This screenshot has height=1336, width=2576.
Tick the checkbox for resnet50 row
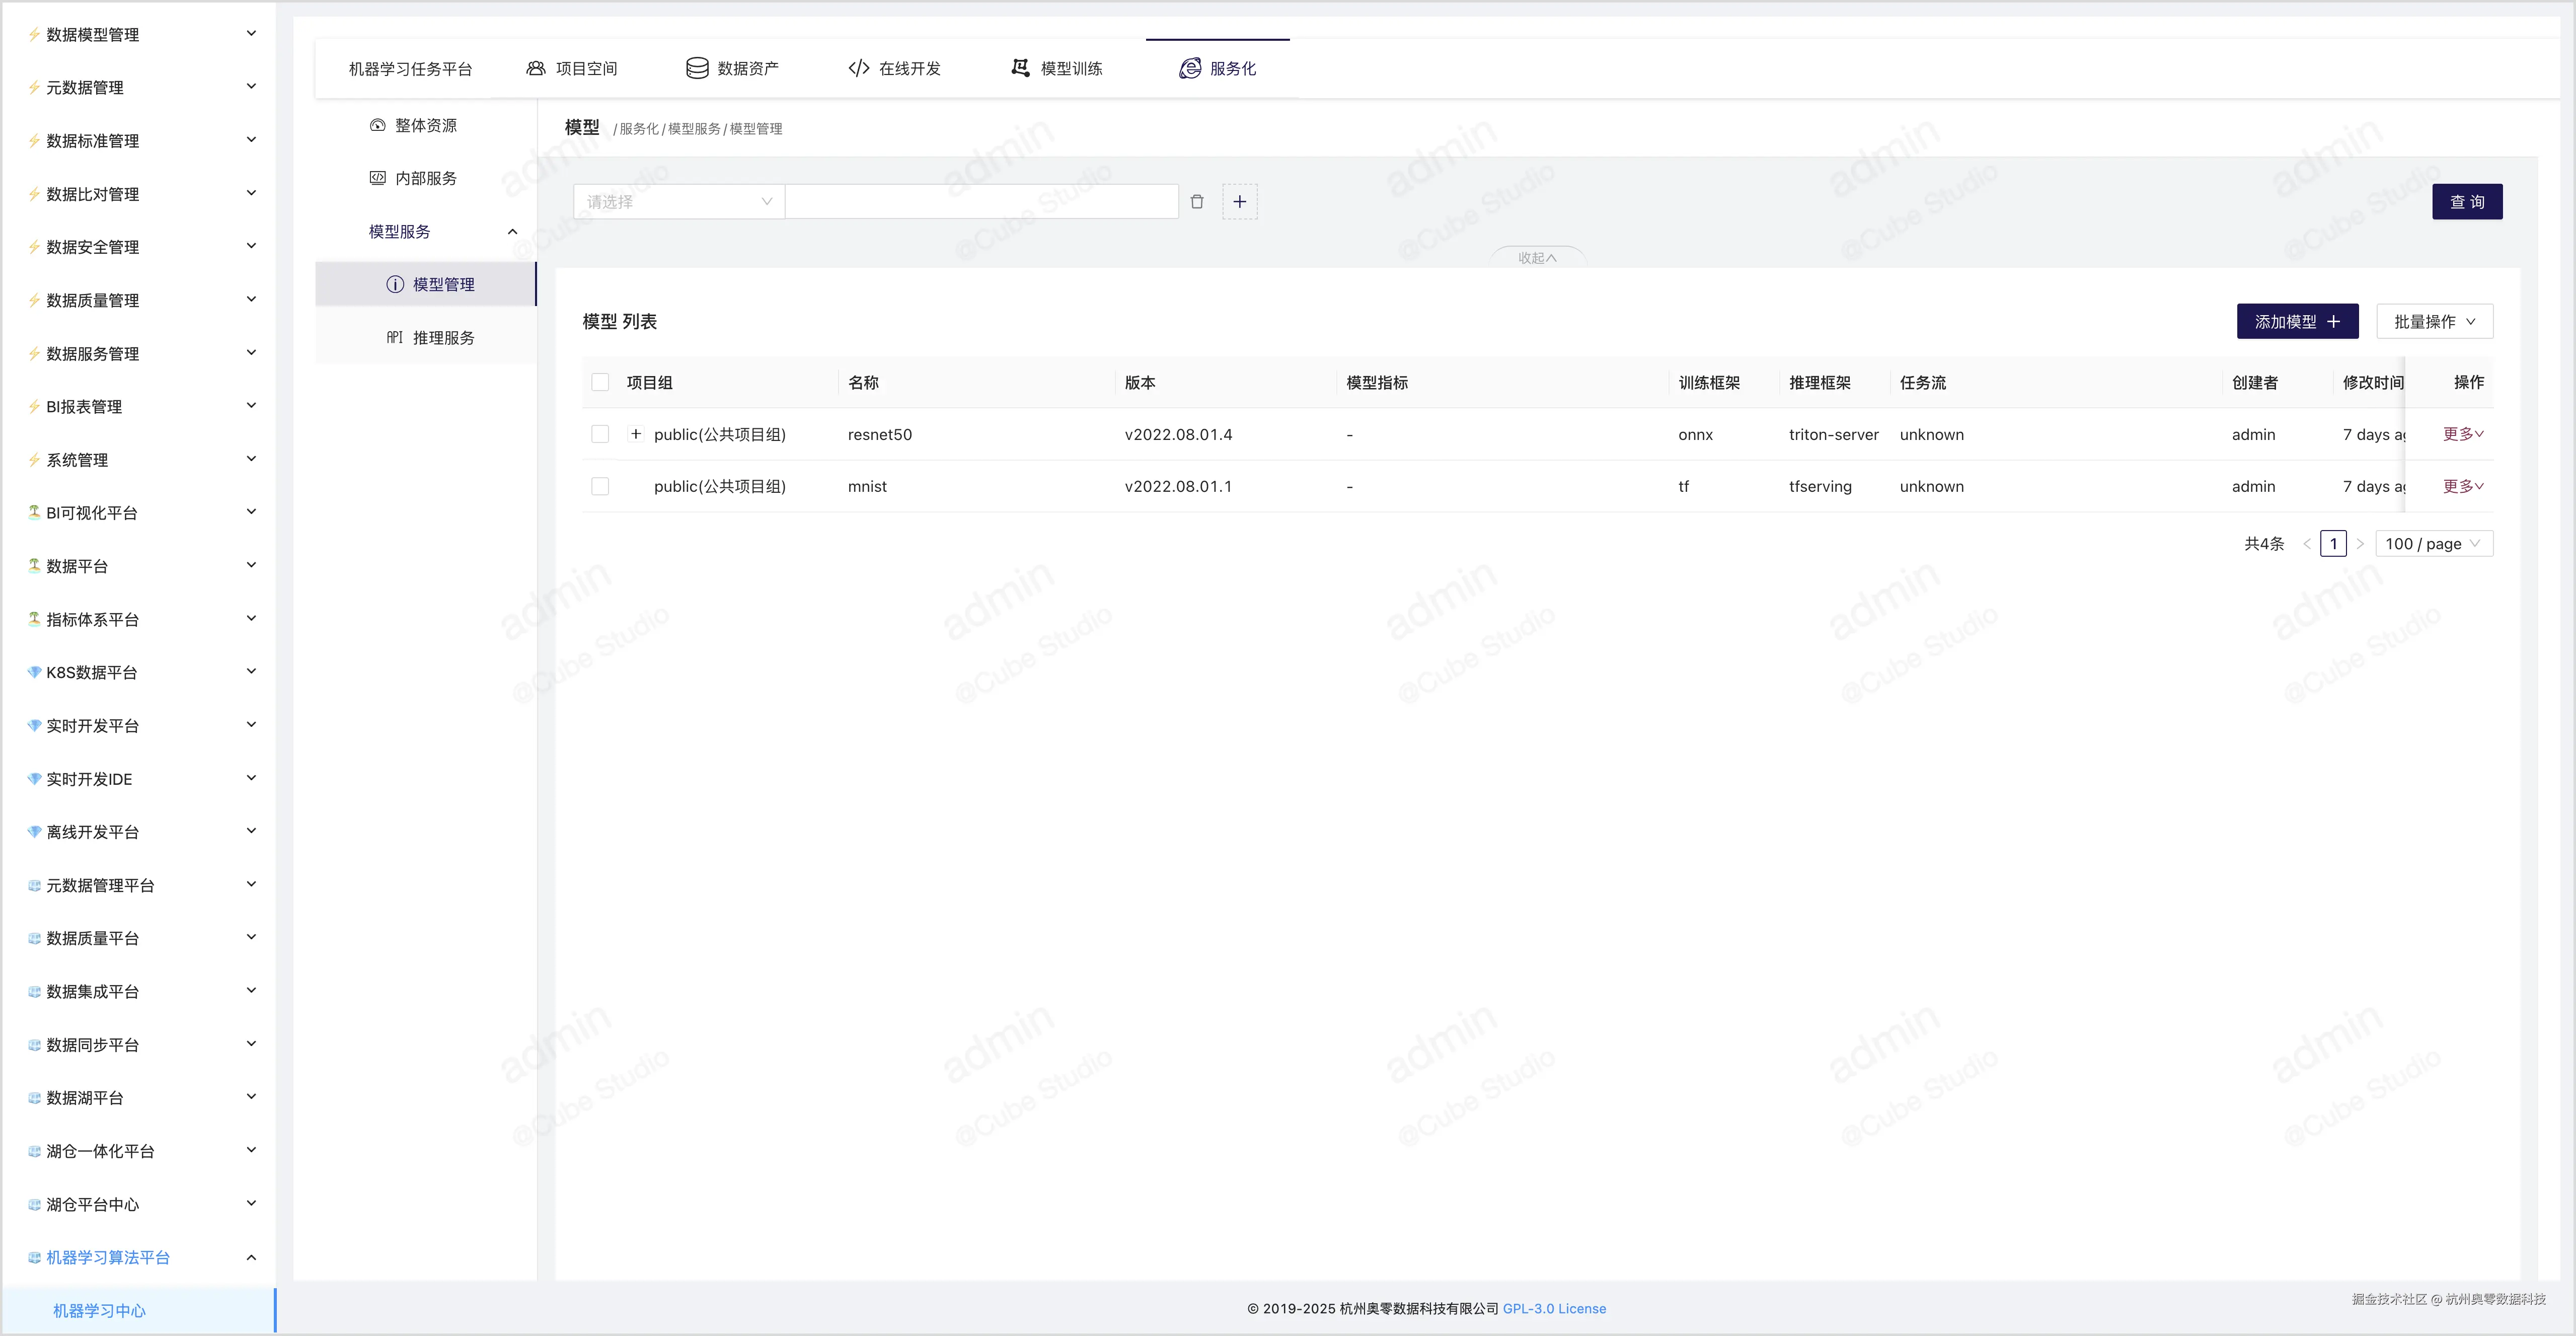(x=600, y=434)
